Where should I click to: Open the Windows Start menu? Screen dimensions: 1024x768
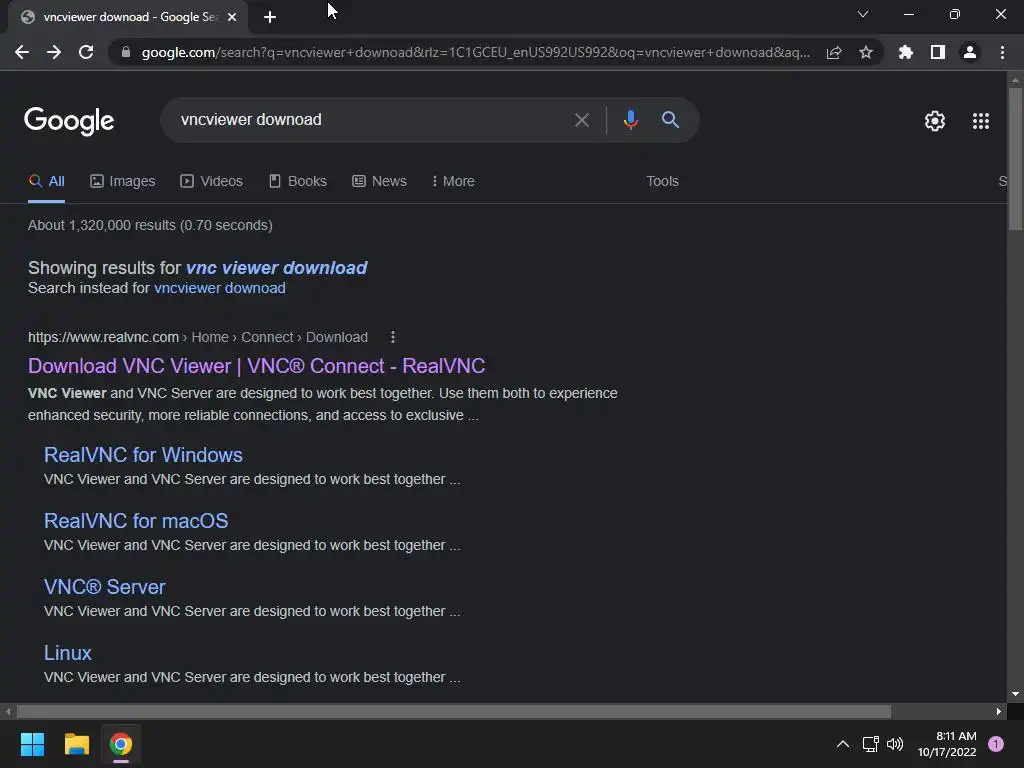click(x=32, y=744)
